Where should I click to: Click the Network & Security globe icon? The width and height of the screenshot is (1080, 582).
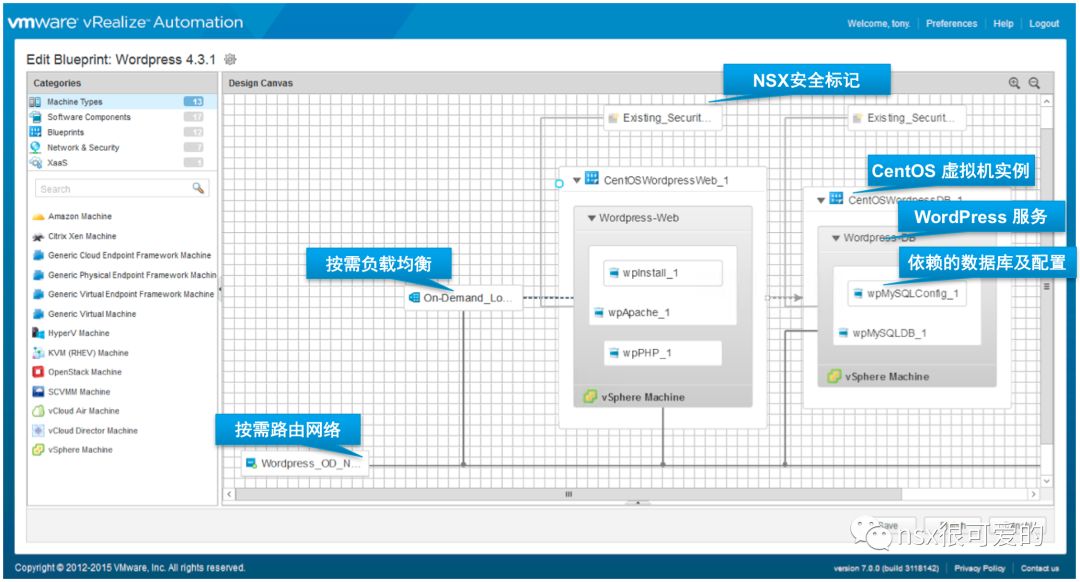tap(35, 147)
